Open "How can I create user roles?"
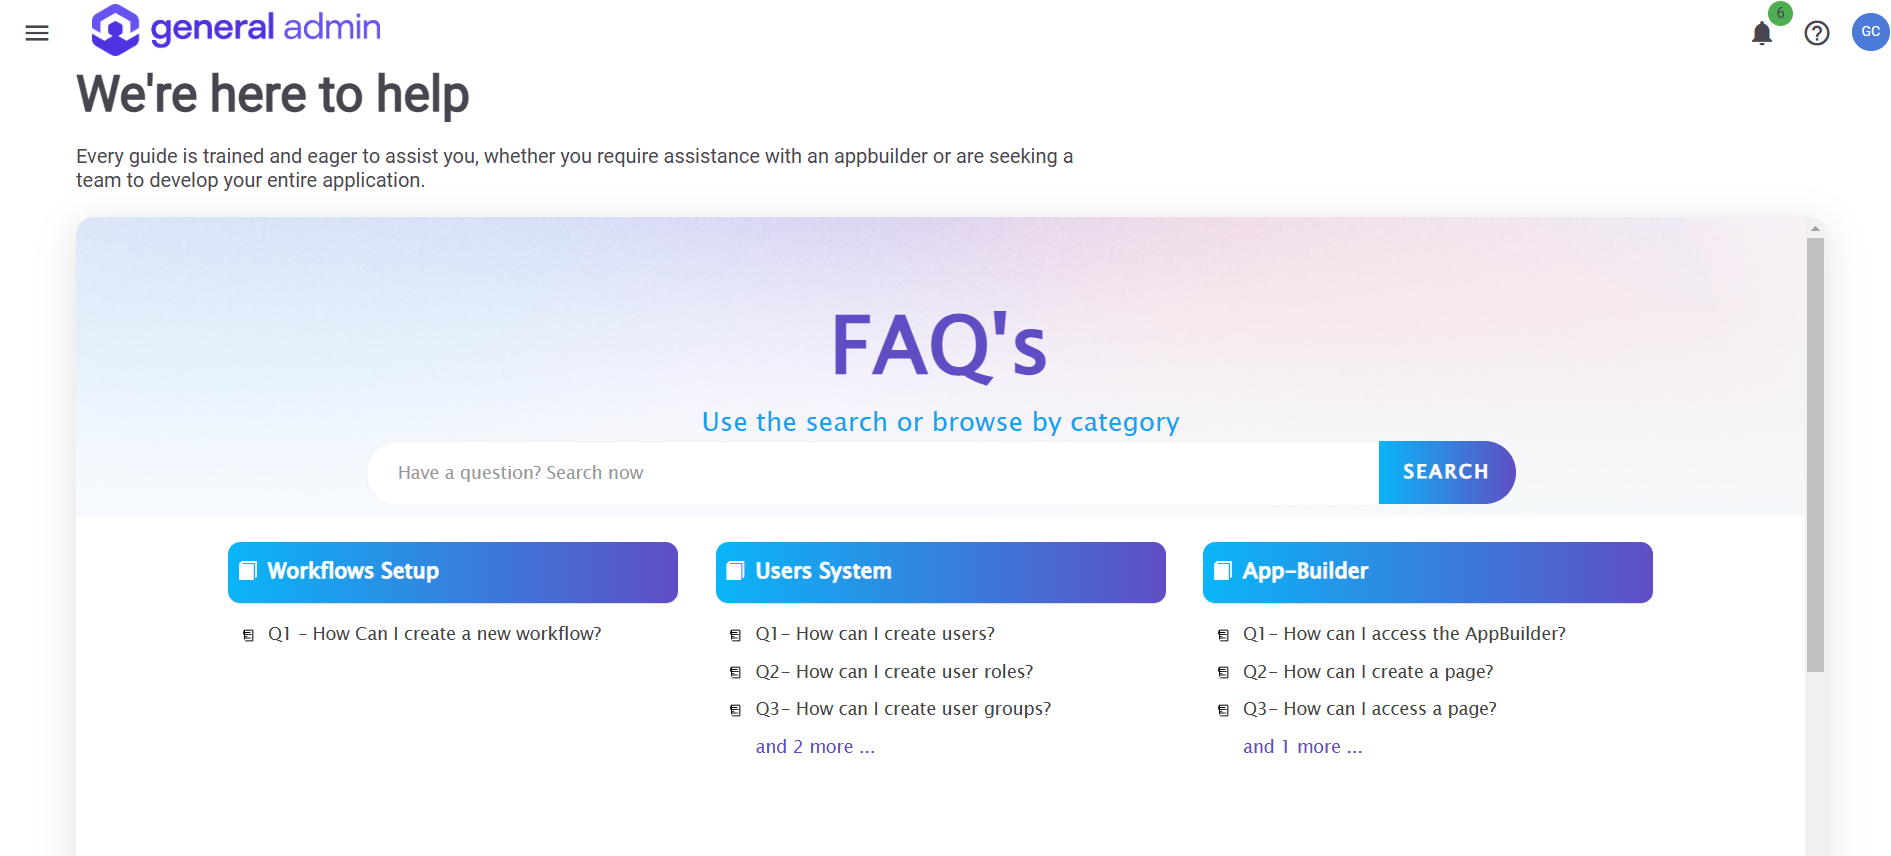The image size is (1891, 856). click(x=894, y=672)
